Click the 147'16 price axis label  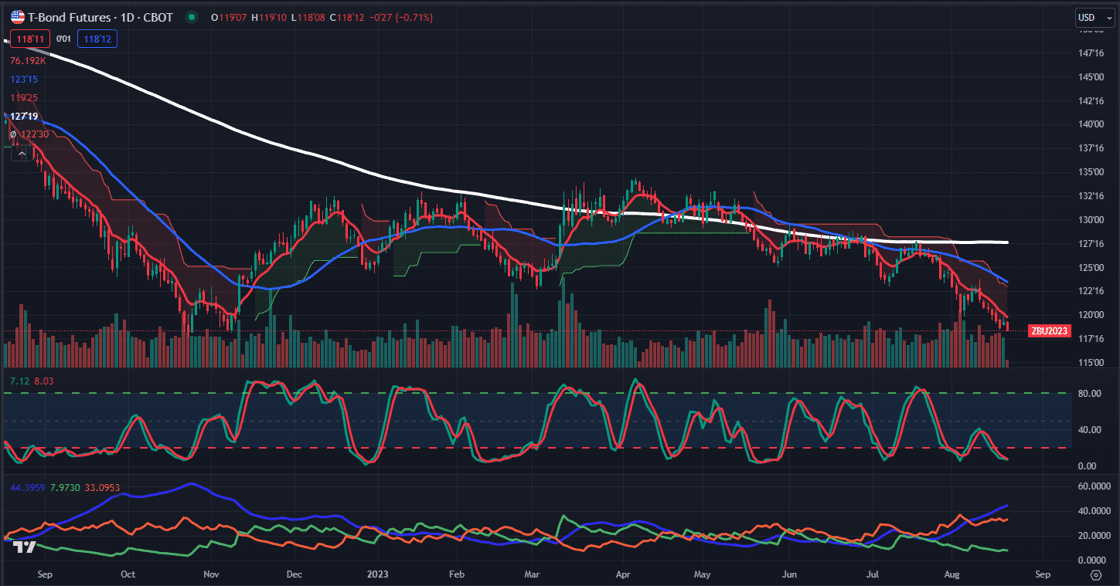1091,53
